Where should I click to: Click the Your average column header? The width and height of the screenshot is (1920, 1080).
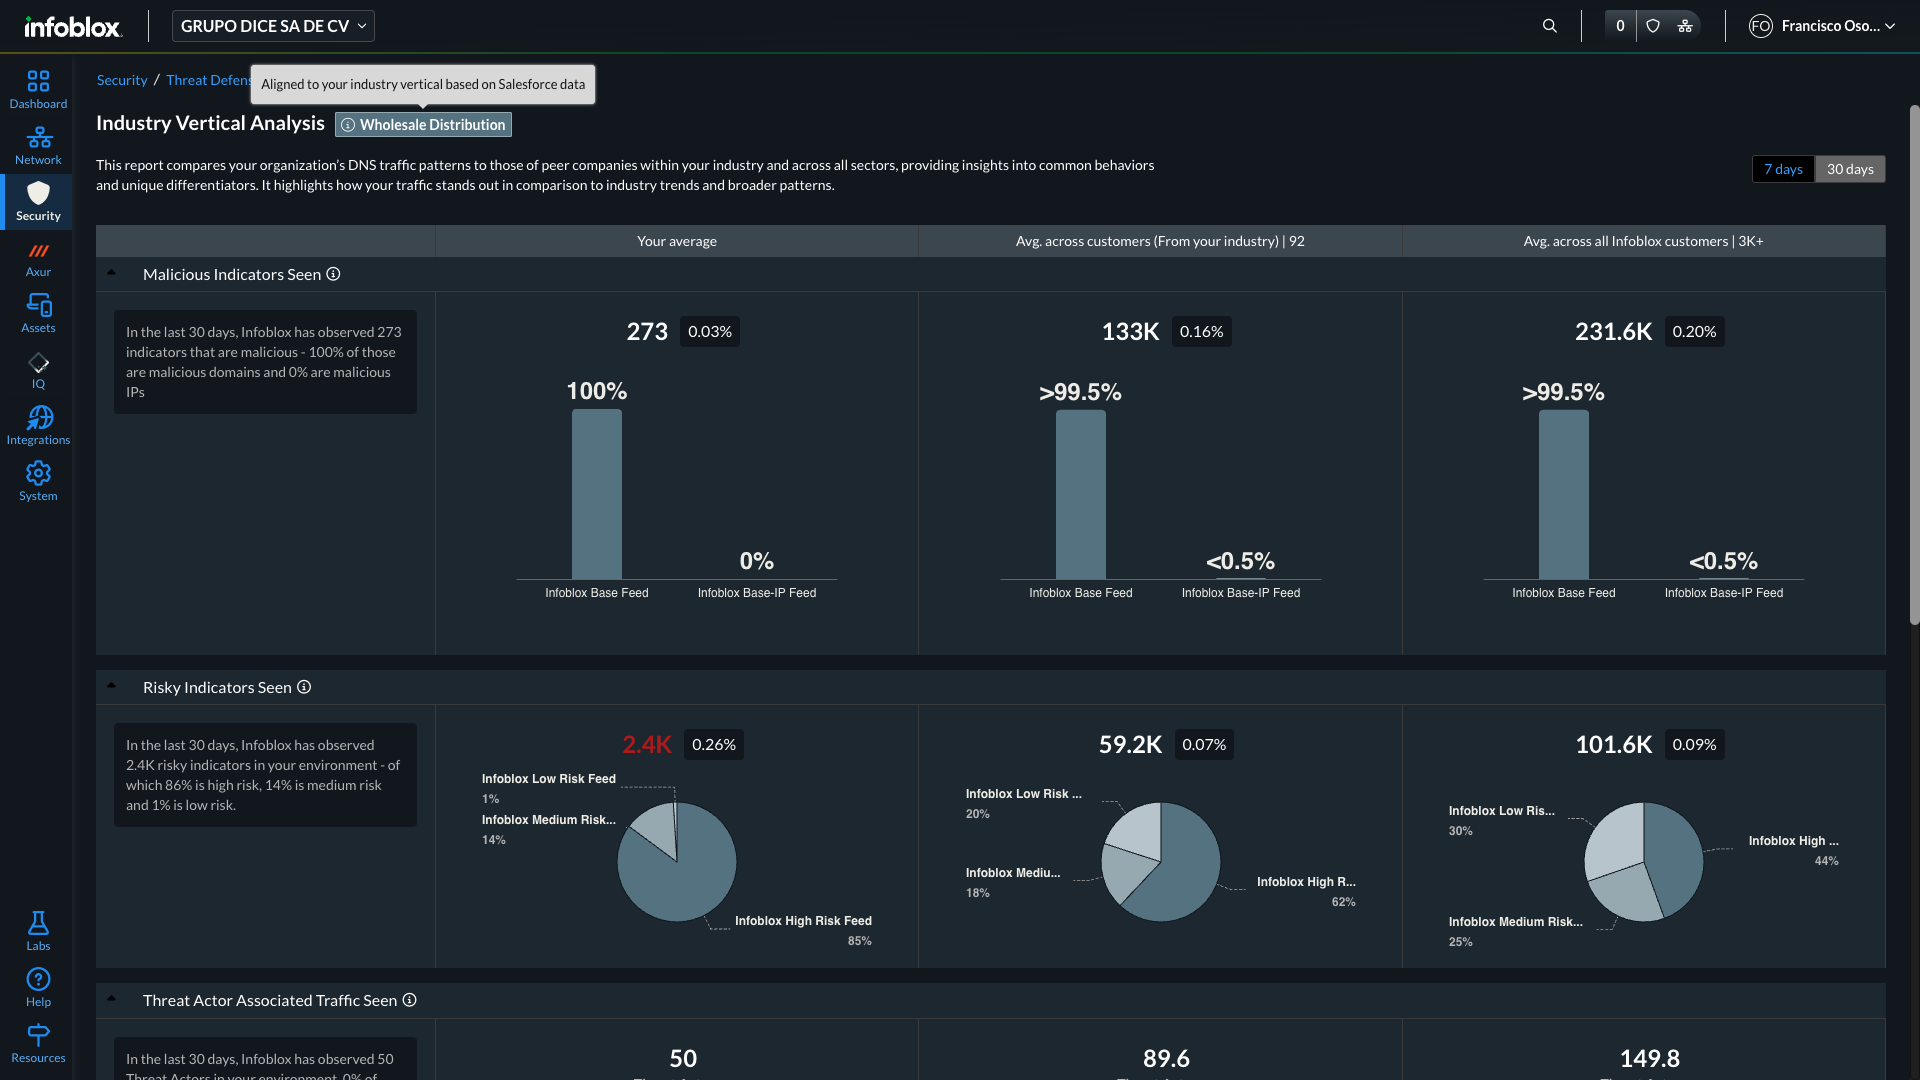click(x=677, y=241)
